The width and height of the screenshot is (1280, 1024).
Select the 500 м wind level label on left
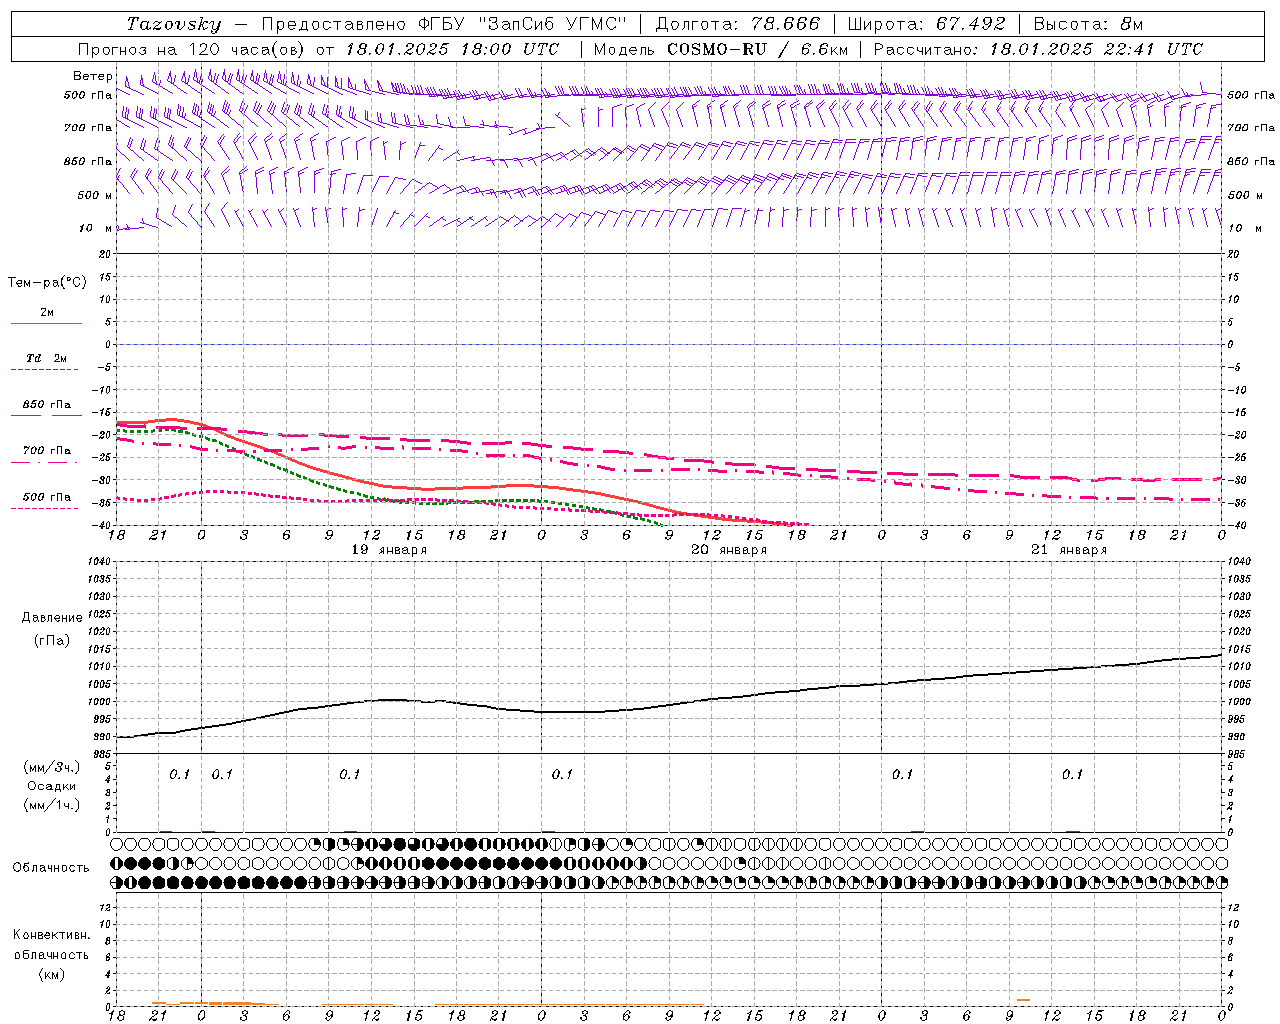(95, 195)
